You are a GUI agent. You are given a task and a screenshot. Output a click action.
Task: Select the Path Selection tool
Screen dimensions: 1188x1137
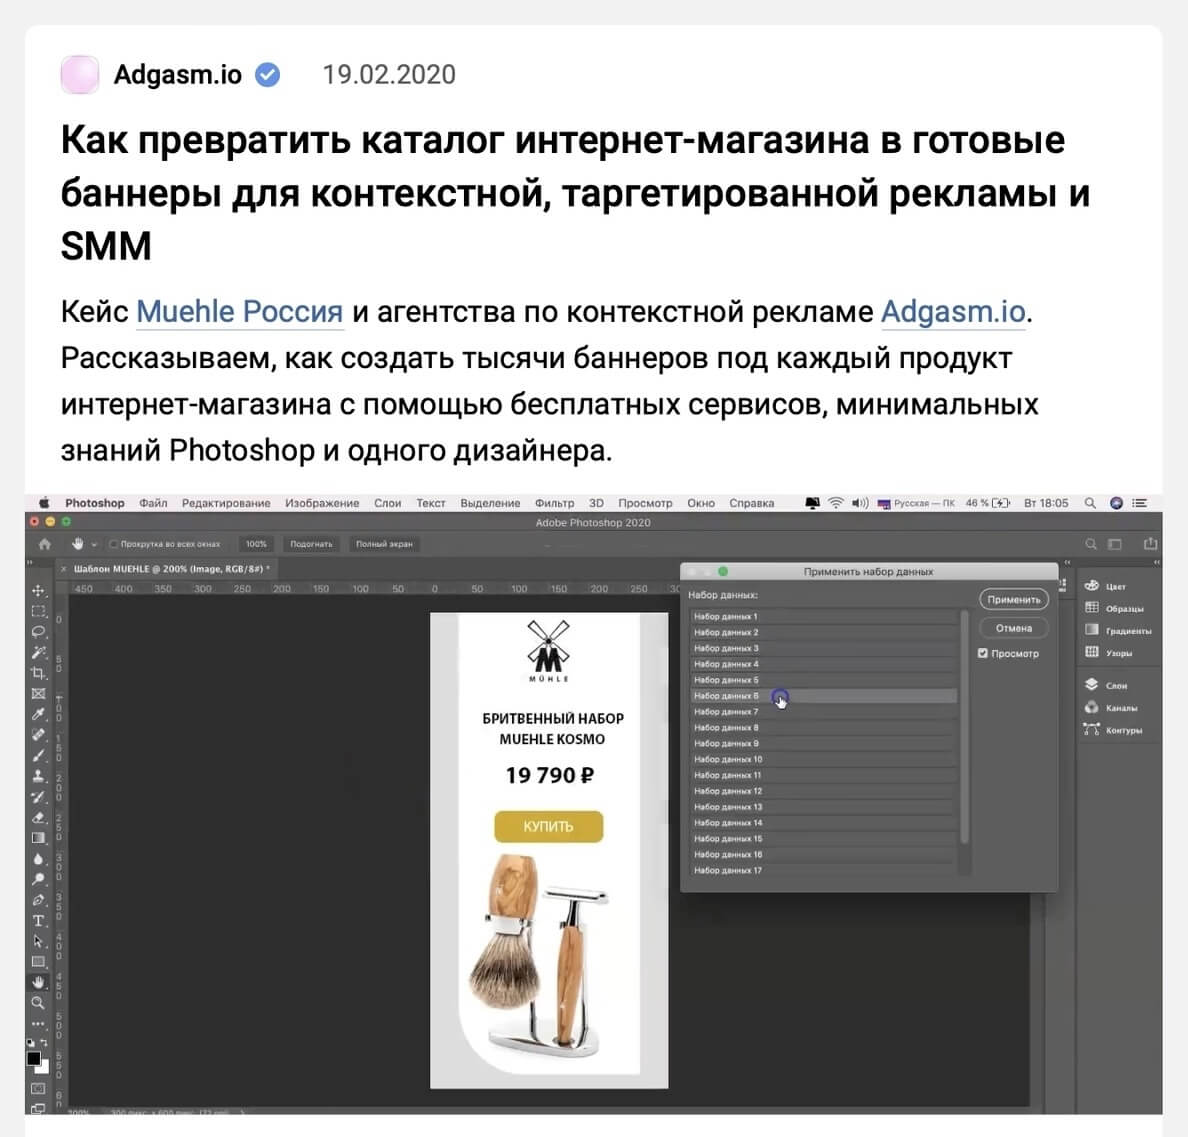(x=38, y=941)
